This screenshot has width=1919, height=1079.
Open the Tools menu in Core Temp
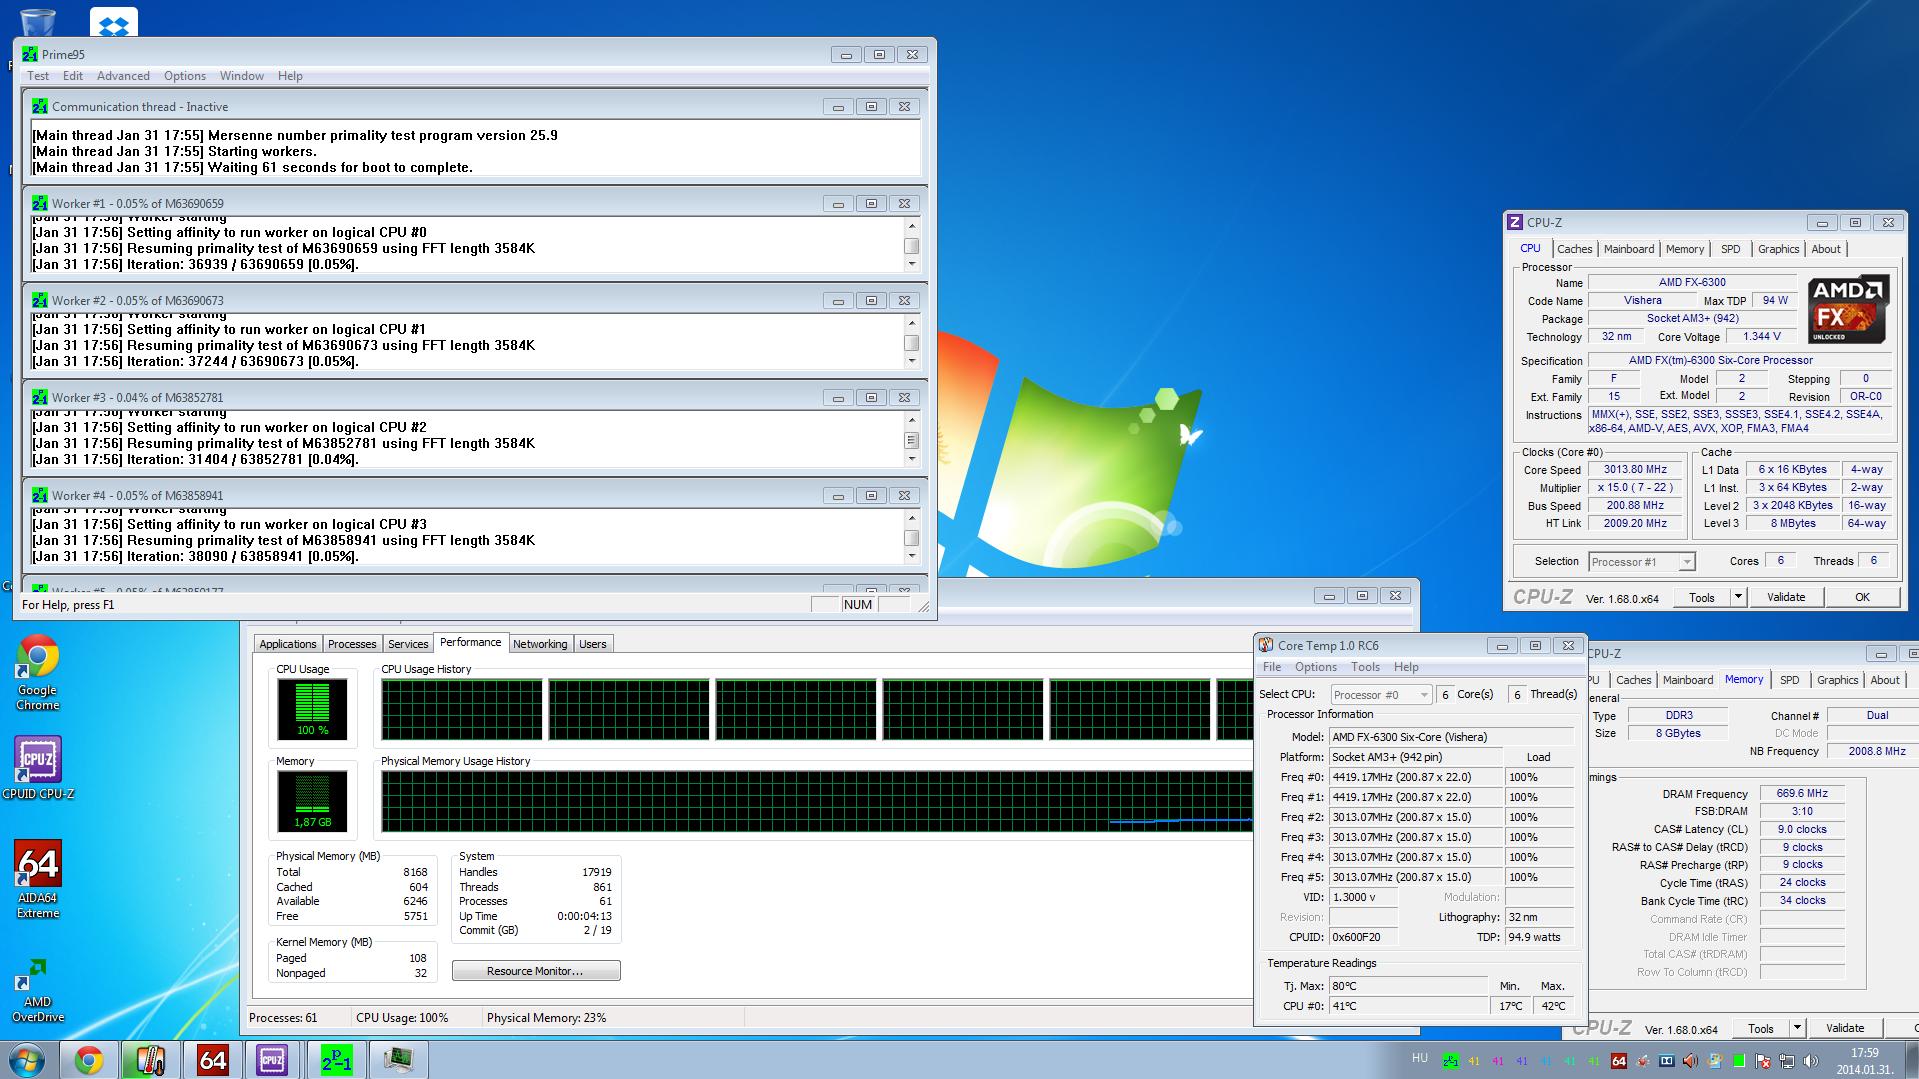click(x=1365, y=667)
